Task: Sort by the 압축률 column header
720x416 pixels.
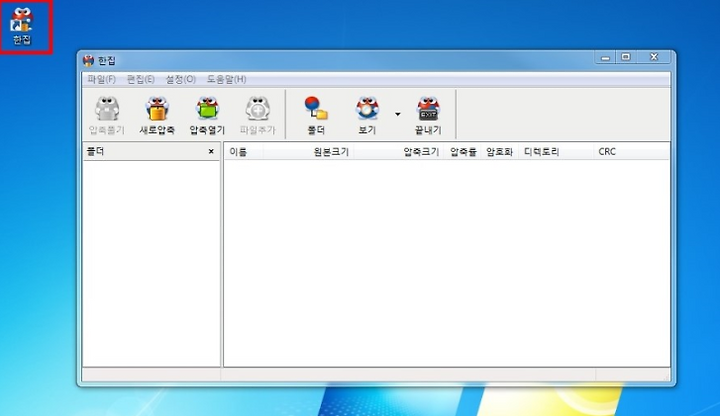Action: pos(462,152)
